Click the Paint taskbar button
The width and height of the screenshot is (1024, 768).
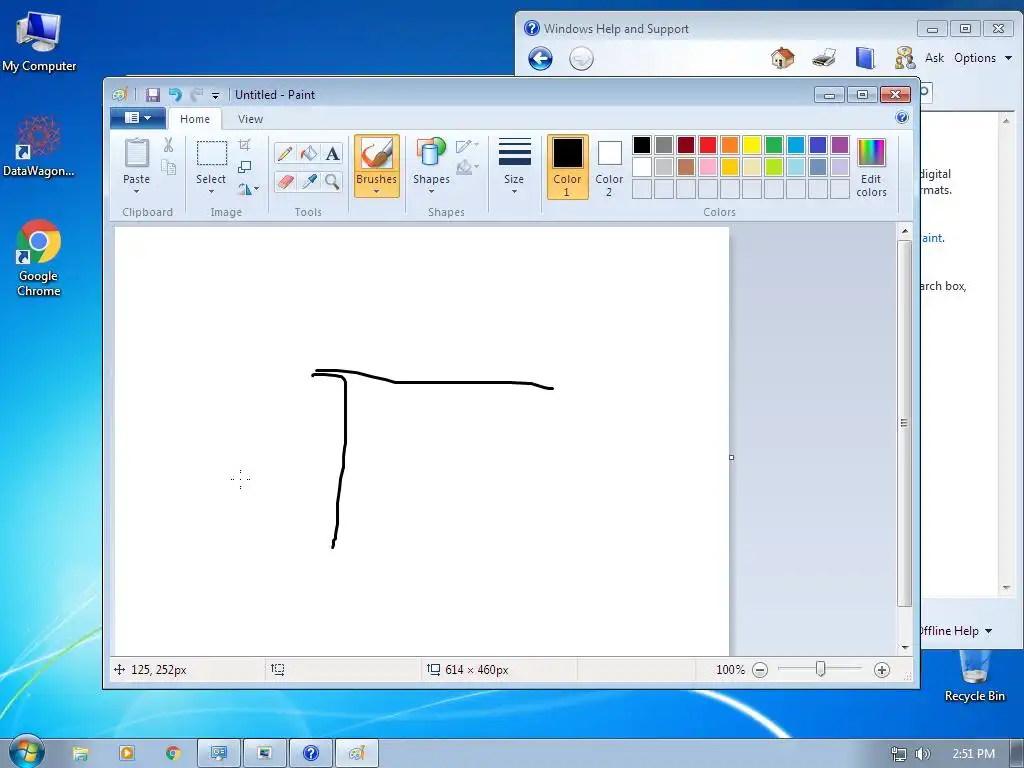[357, 754]
